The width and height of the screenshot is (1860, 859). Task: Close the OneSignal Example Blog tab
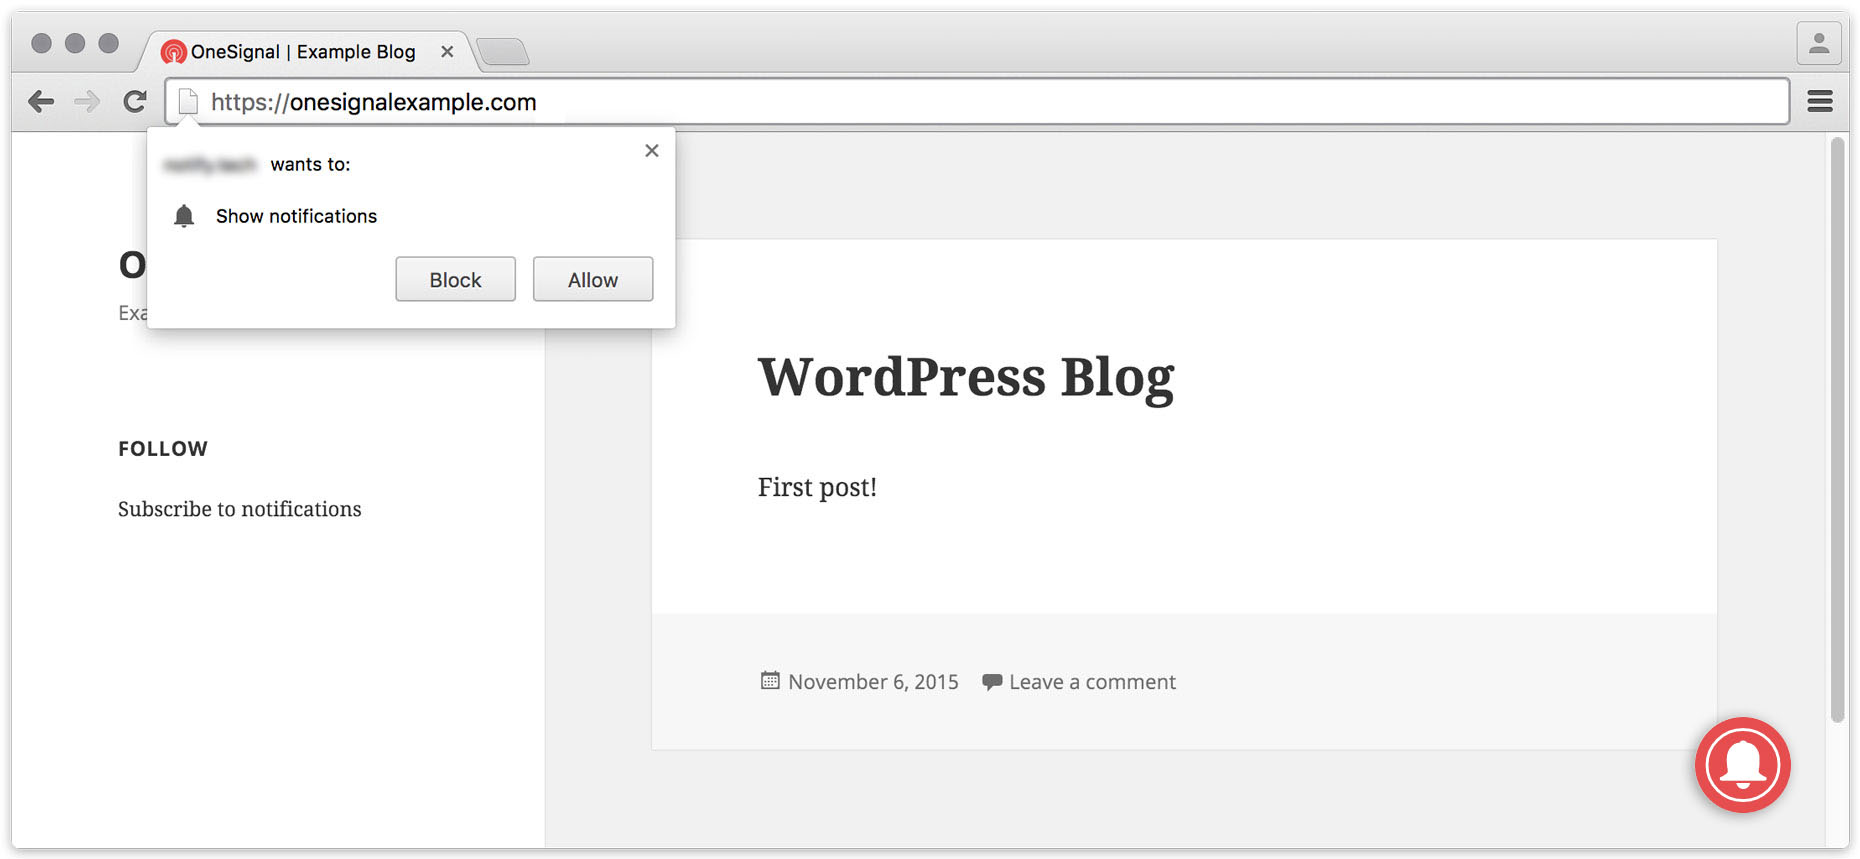(x=447, y=52)
